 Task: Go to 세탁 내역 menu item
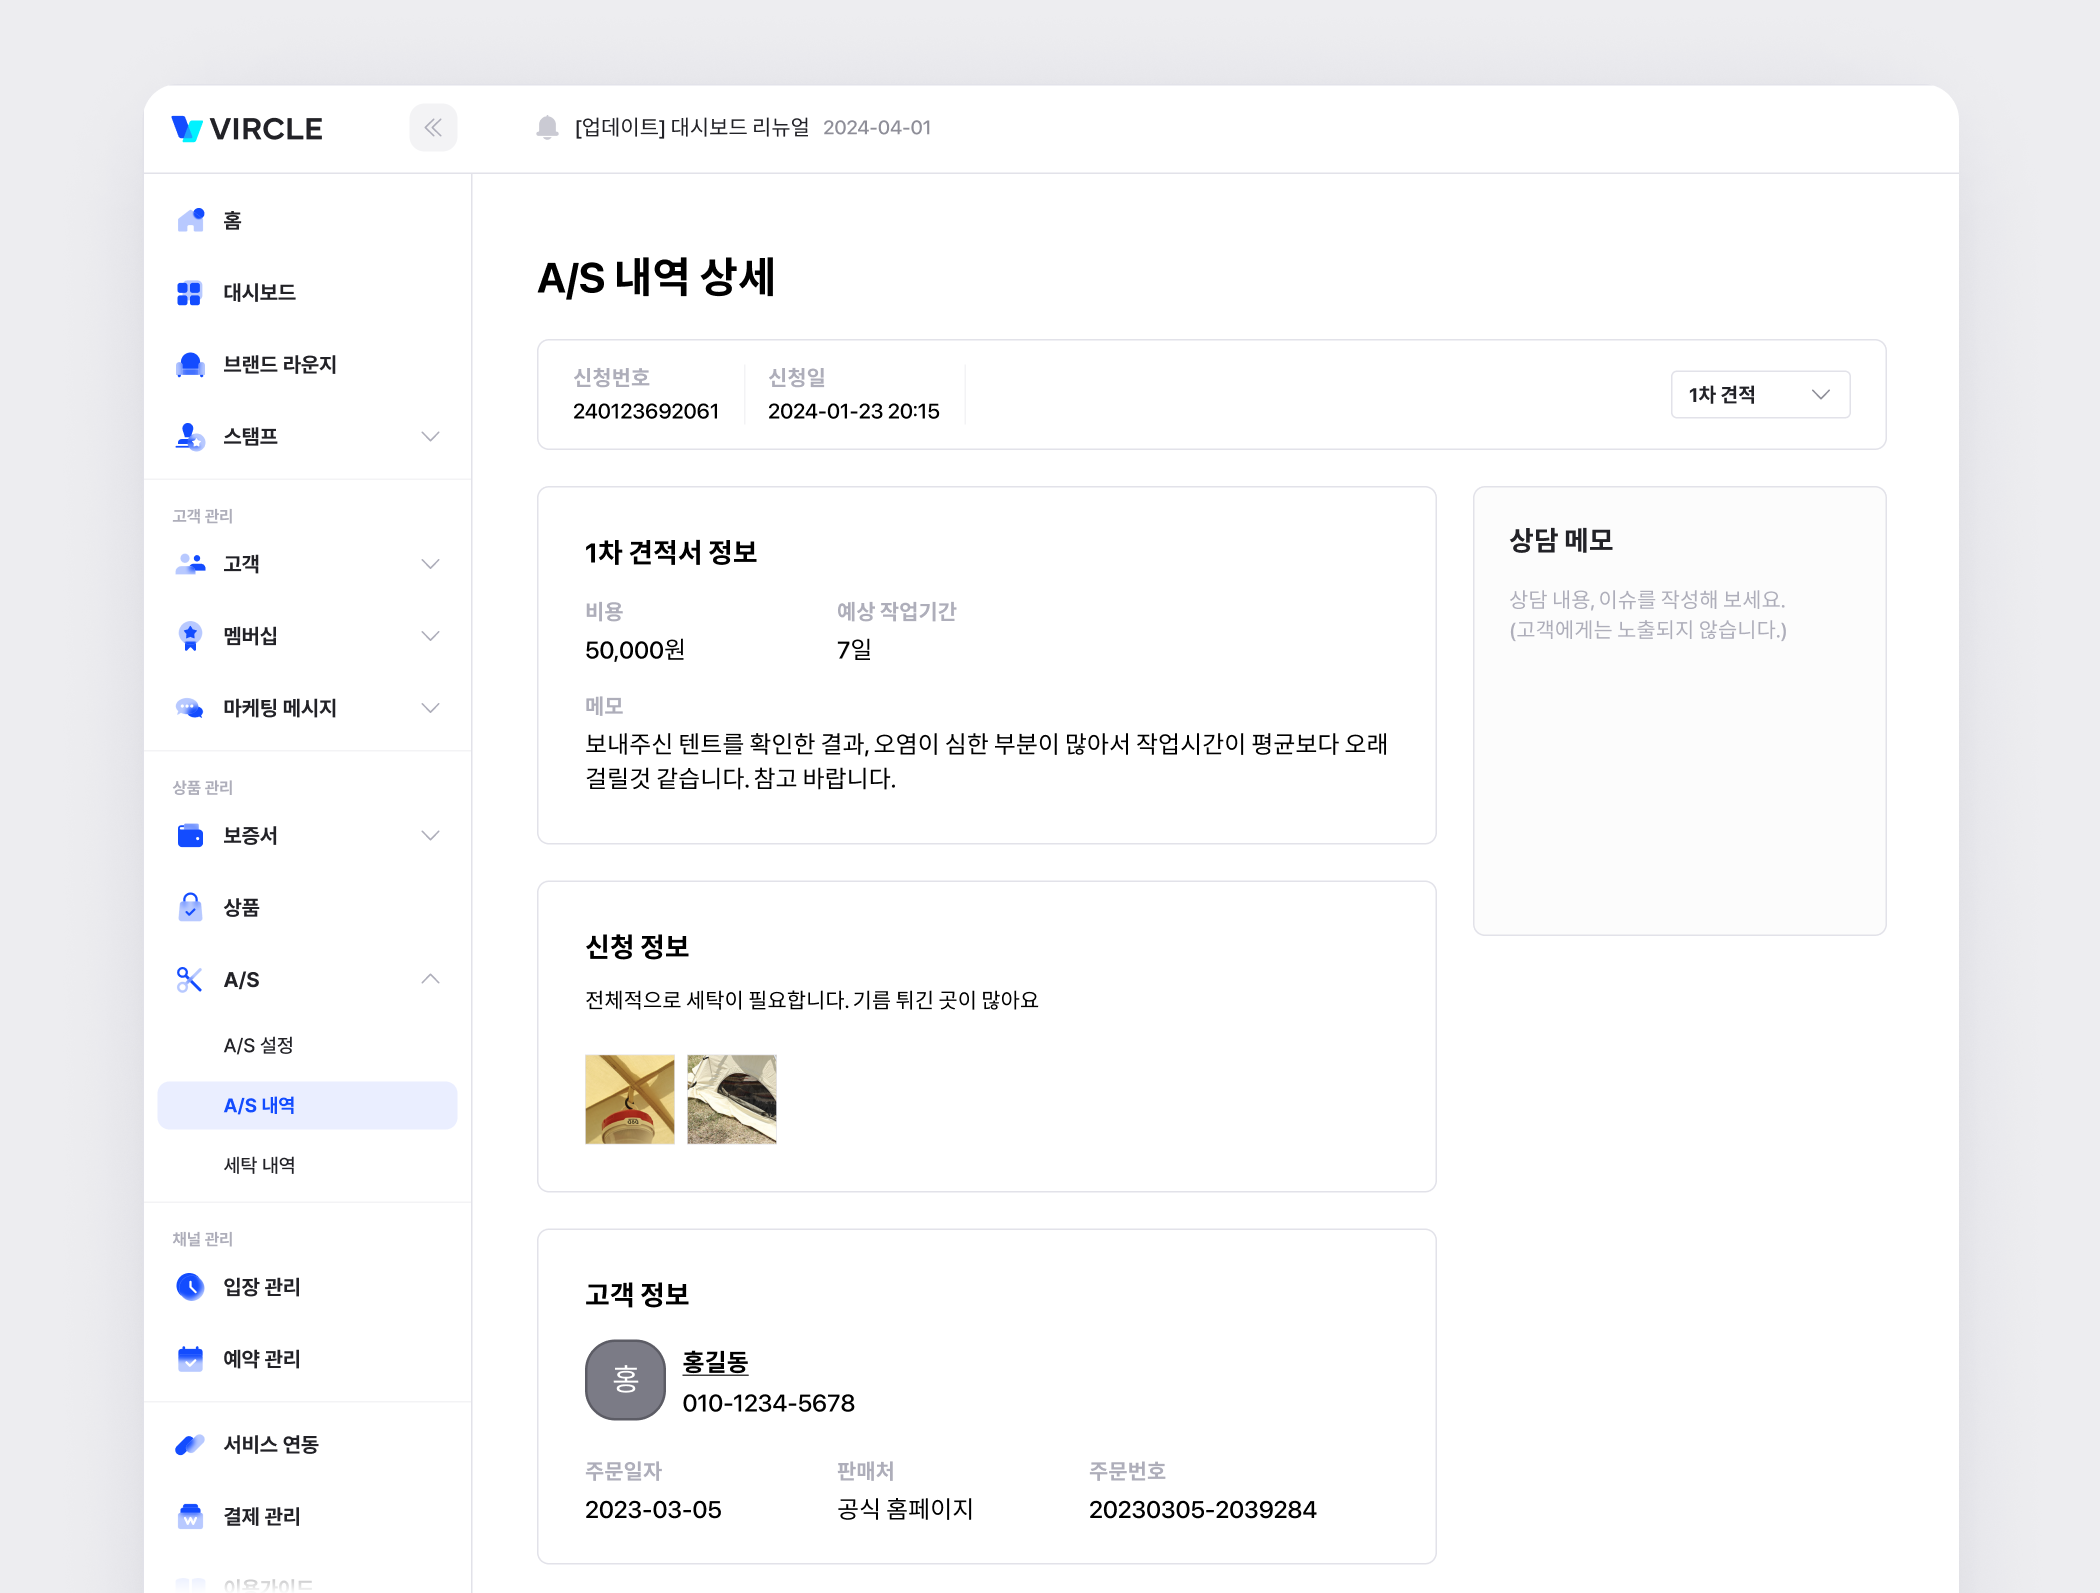coord(259,1166)
